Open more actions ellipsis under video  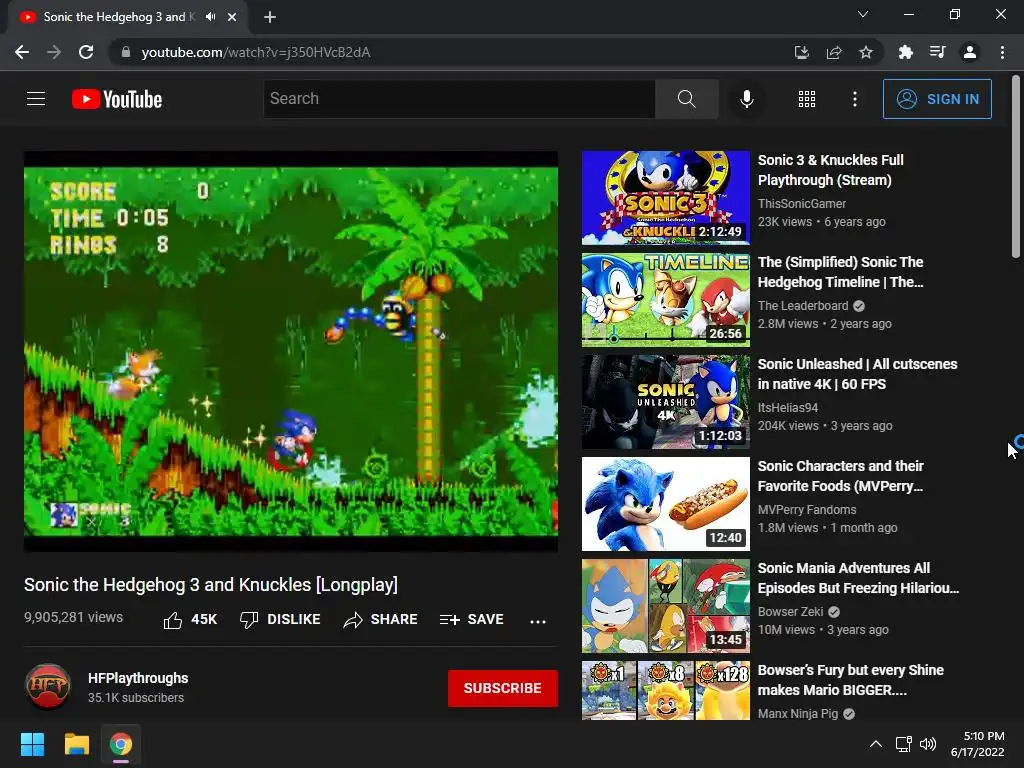click(x=537, y=621)
